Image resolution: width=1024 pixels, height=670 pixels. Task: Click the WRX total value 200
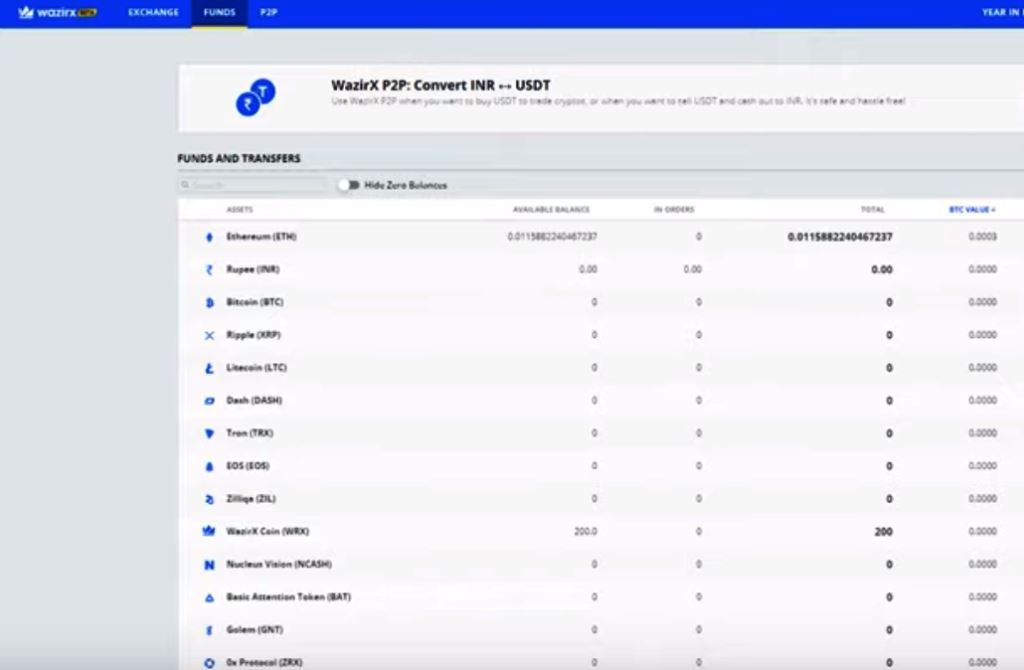coord(884,532)
